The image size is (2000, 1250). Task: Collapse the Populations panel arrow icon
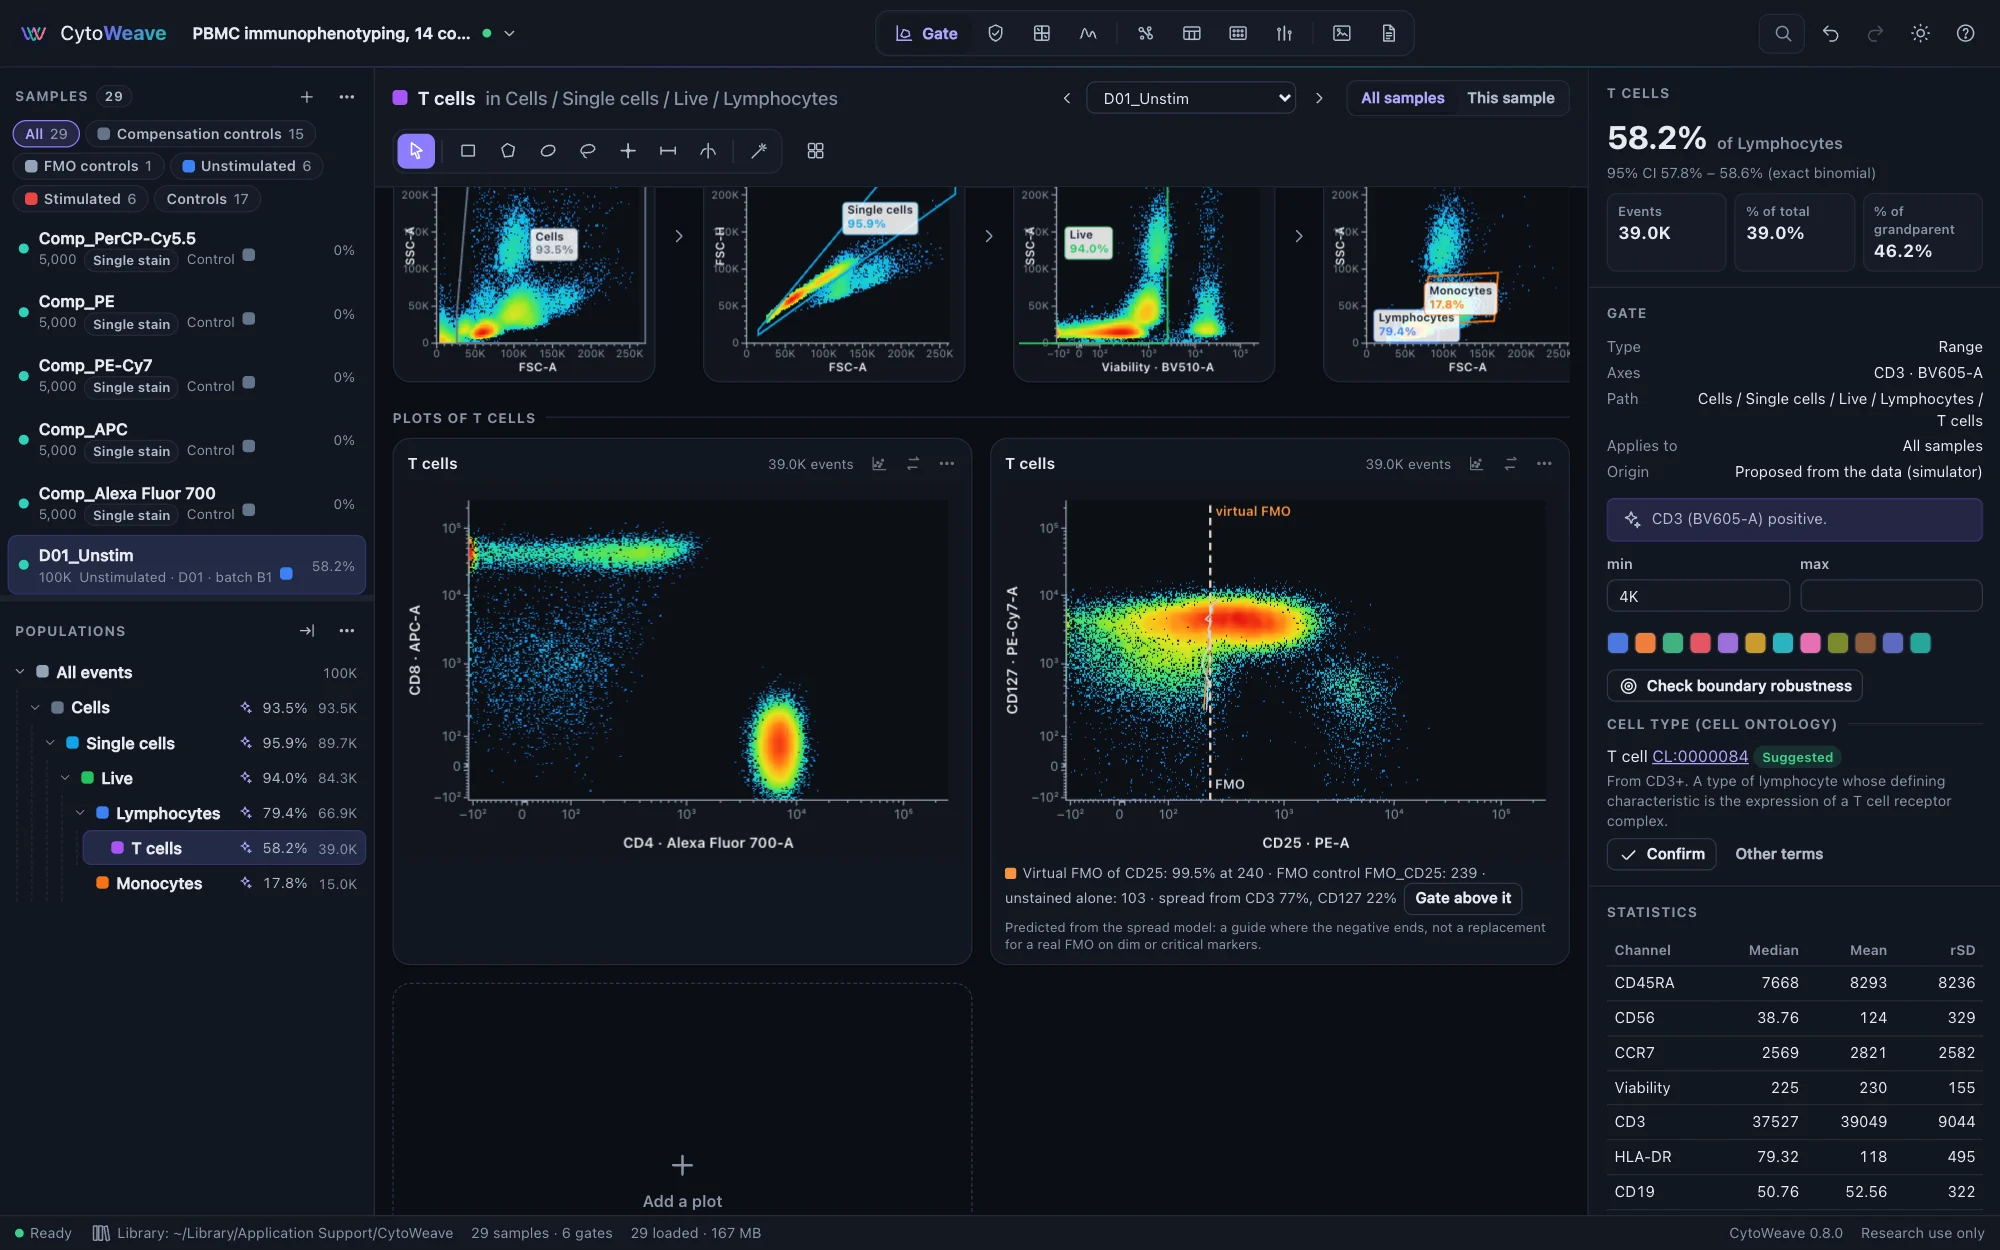(307, 631)
